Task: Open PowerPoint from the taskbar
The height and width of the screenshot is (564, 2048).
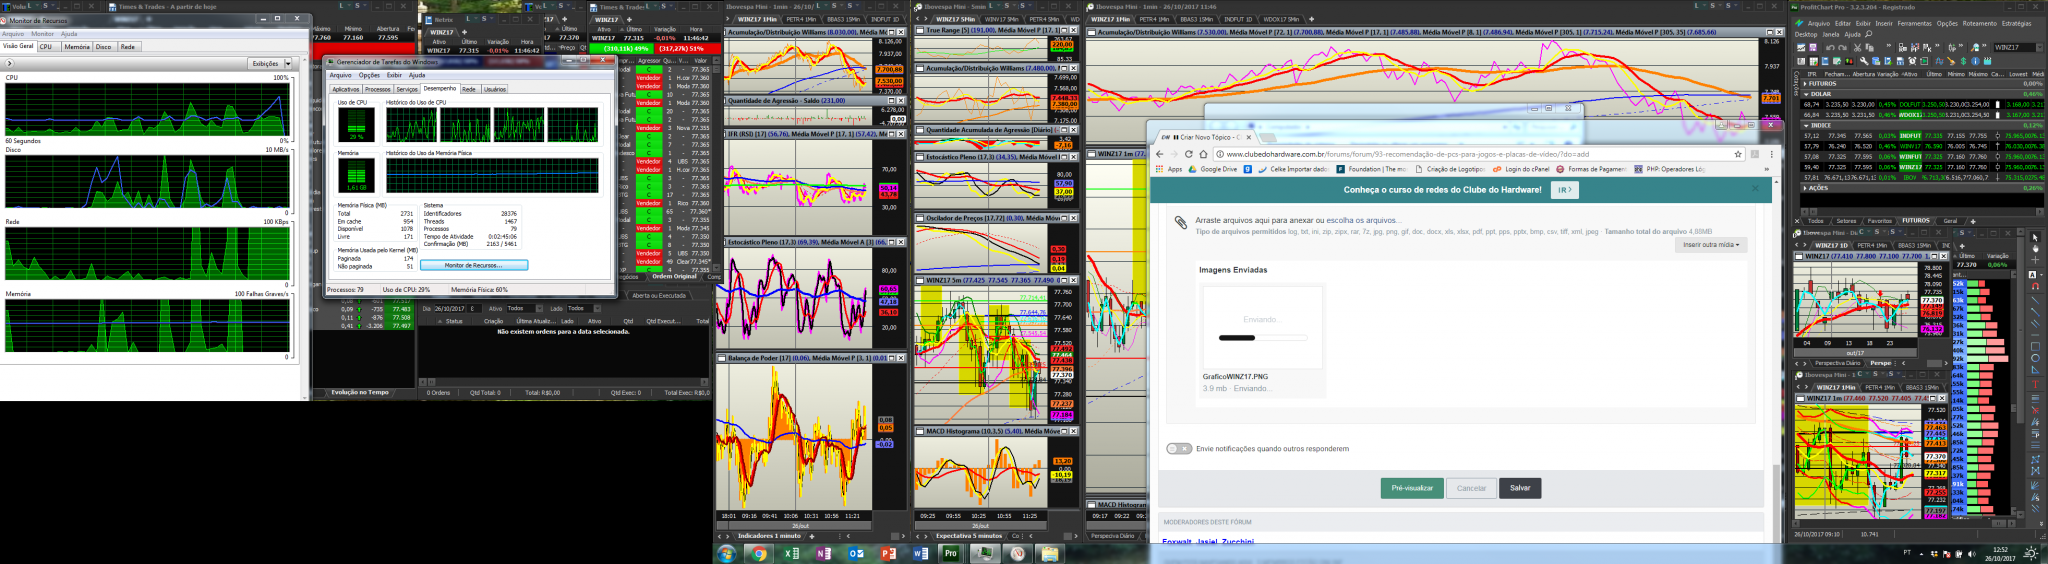Action: (888, 553)
